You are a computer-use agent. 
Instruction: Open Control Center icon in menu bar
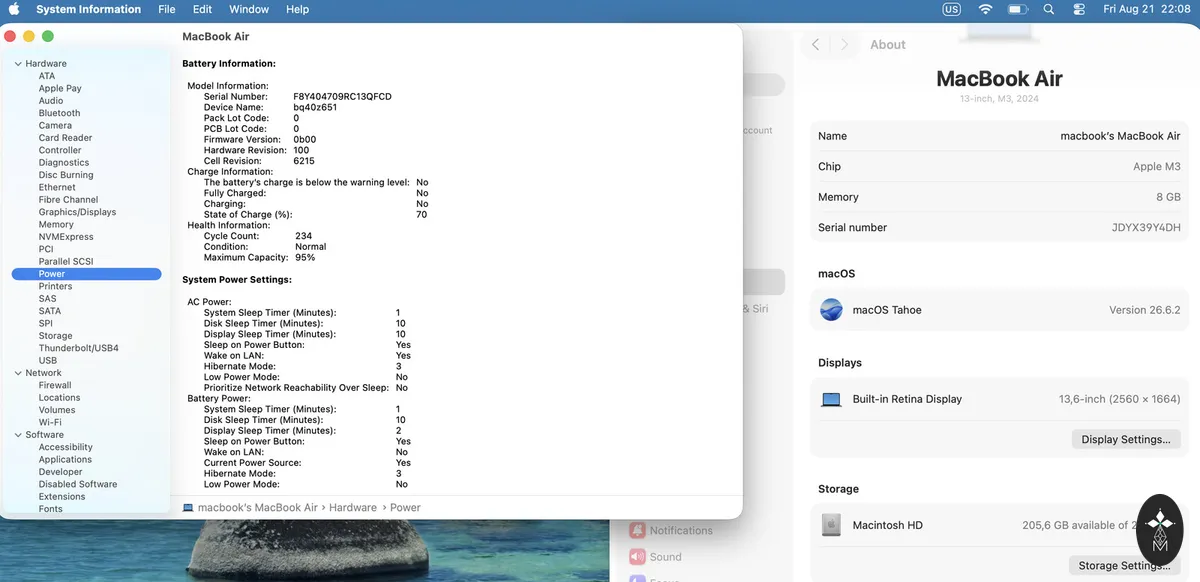click(1078, 9)
